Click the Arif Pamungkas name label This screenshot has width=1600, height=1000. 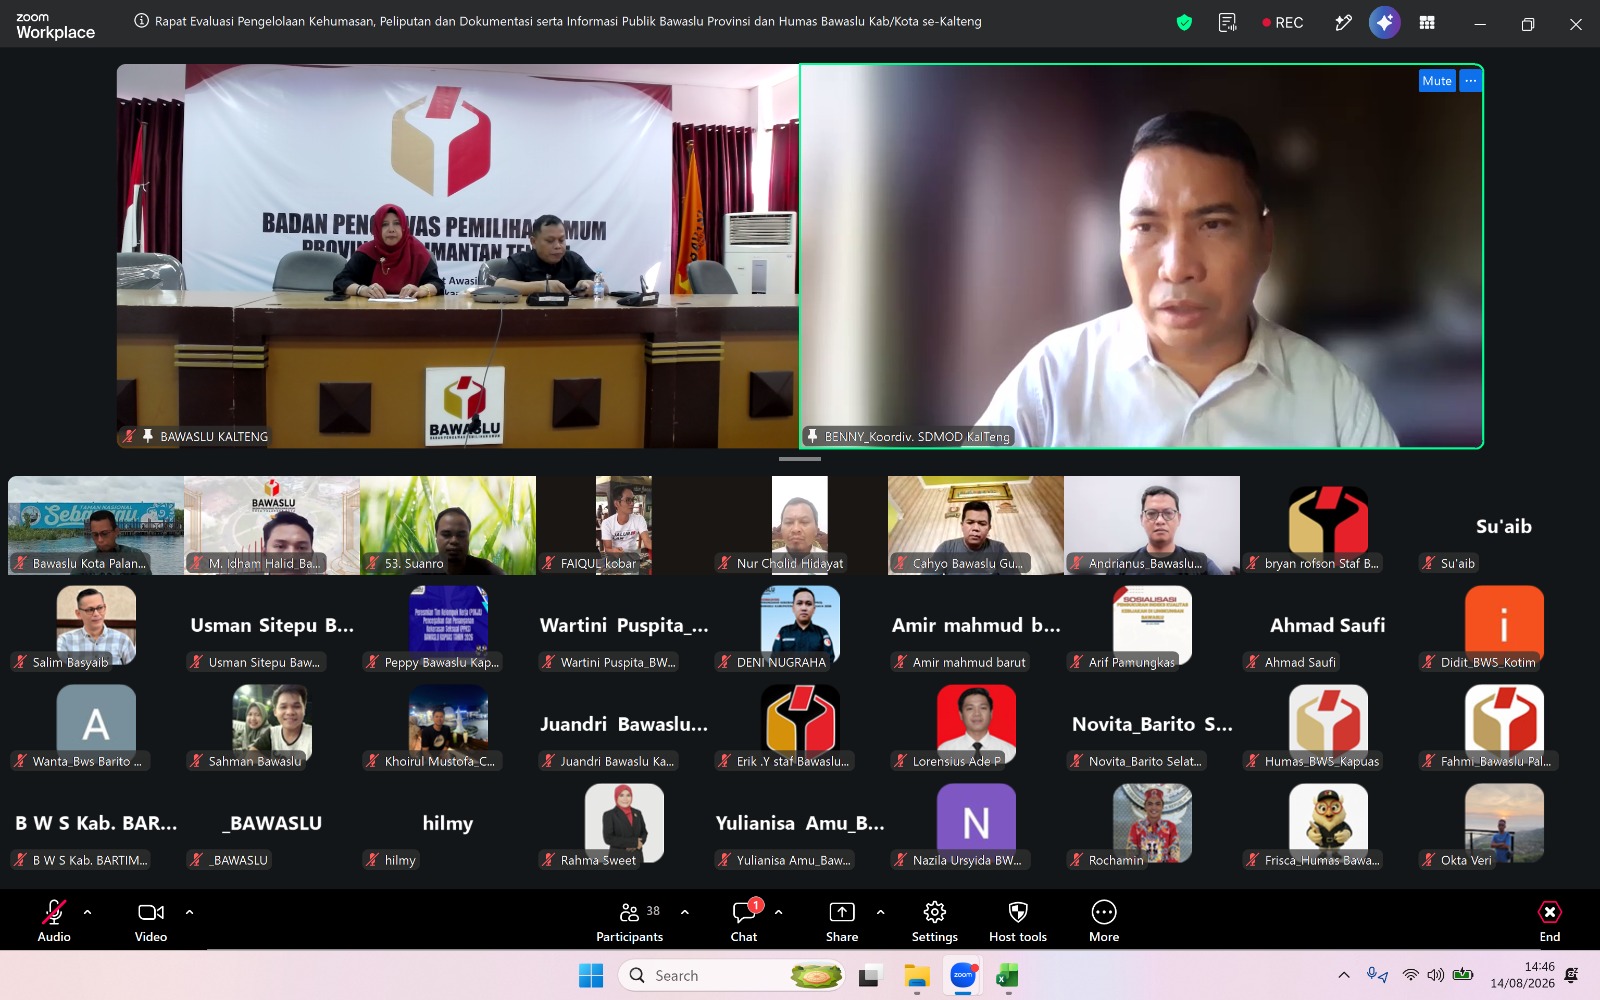(x=1132, y=662)
